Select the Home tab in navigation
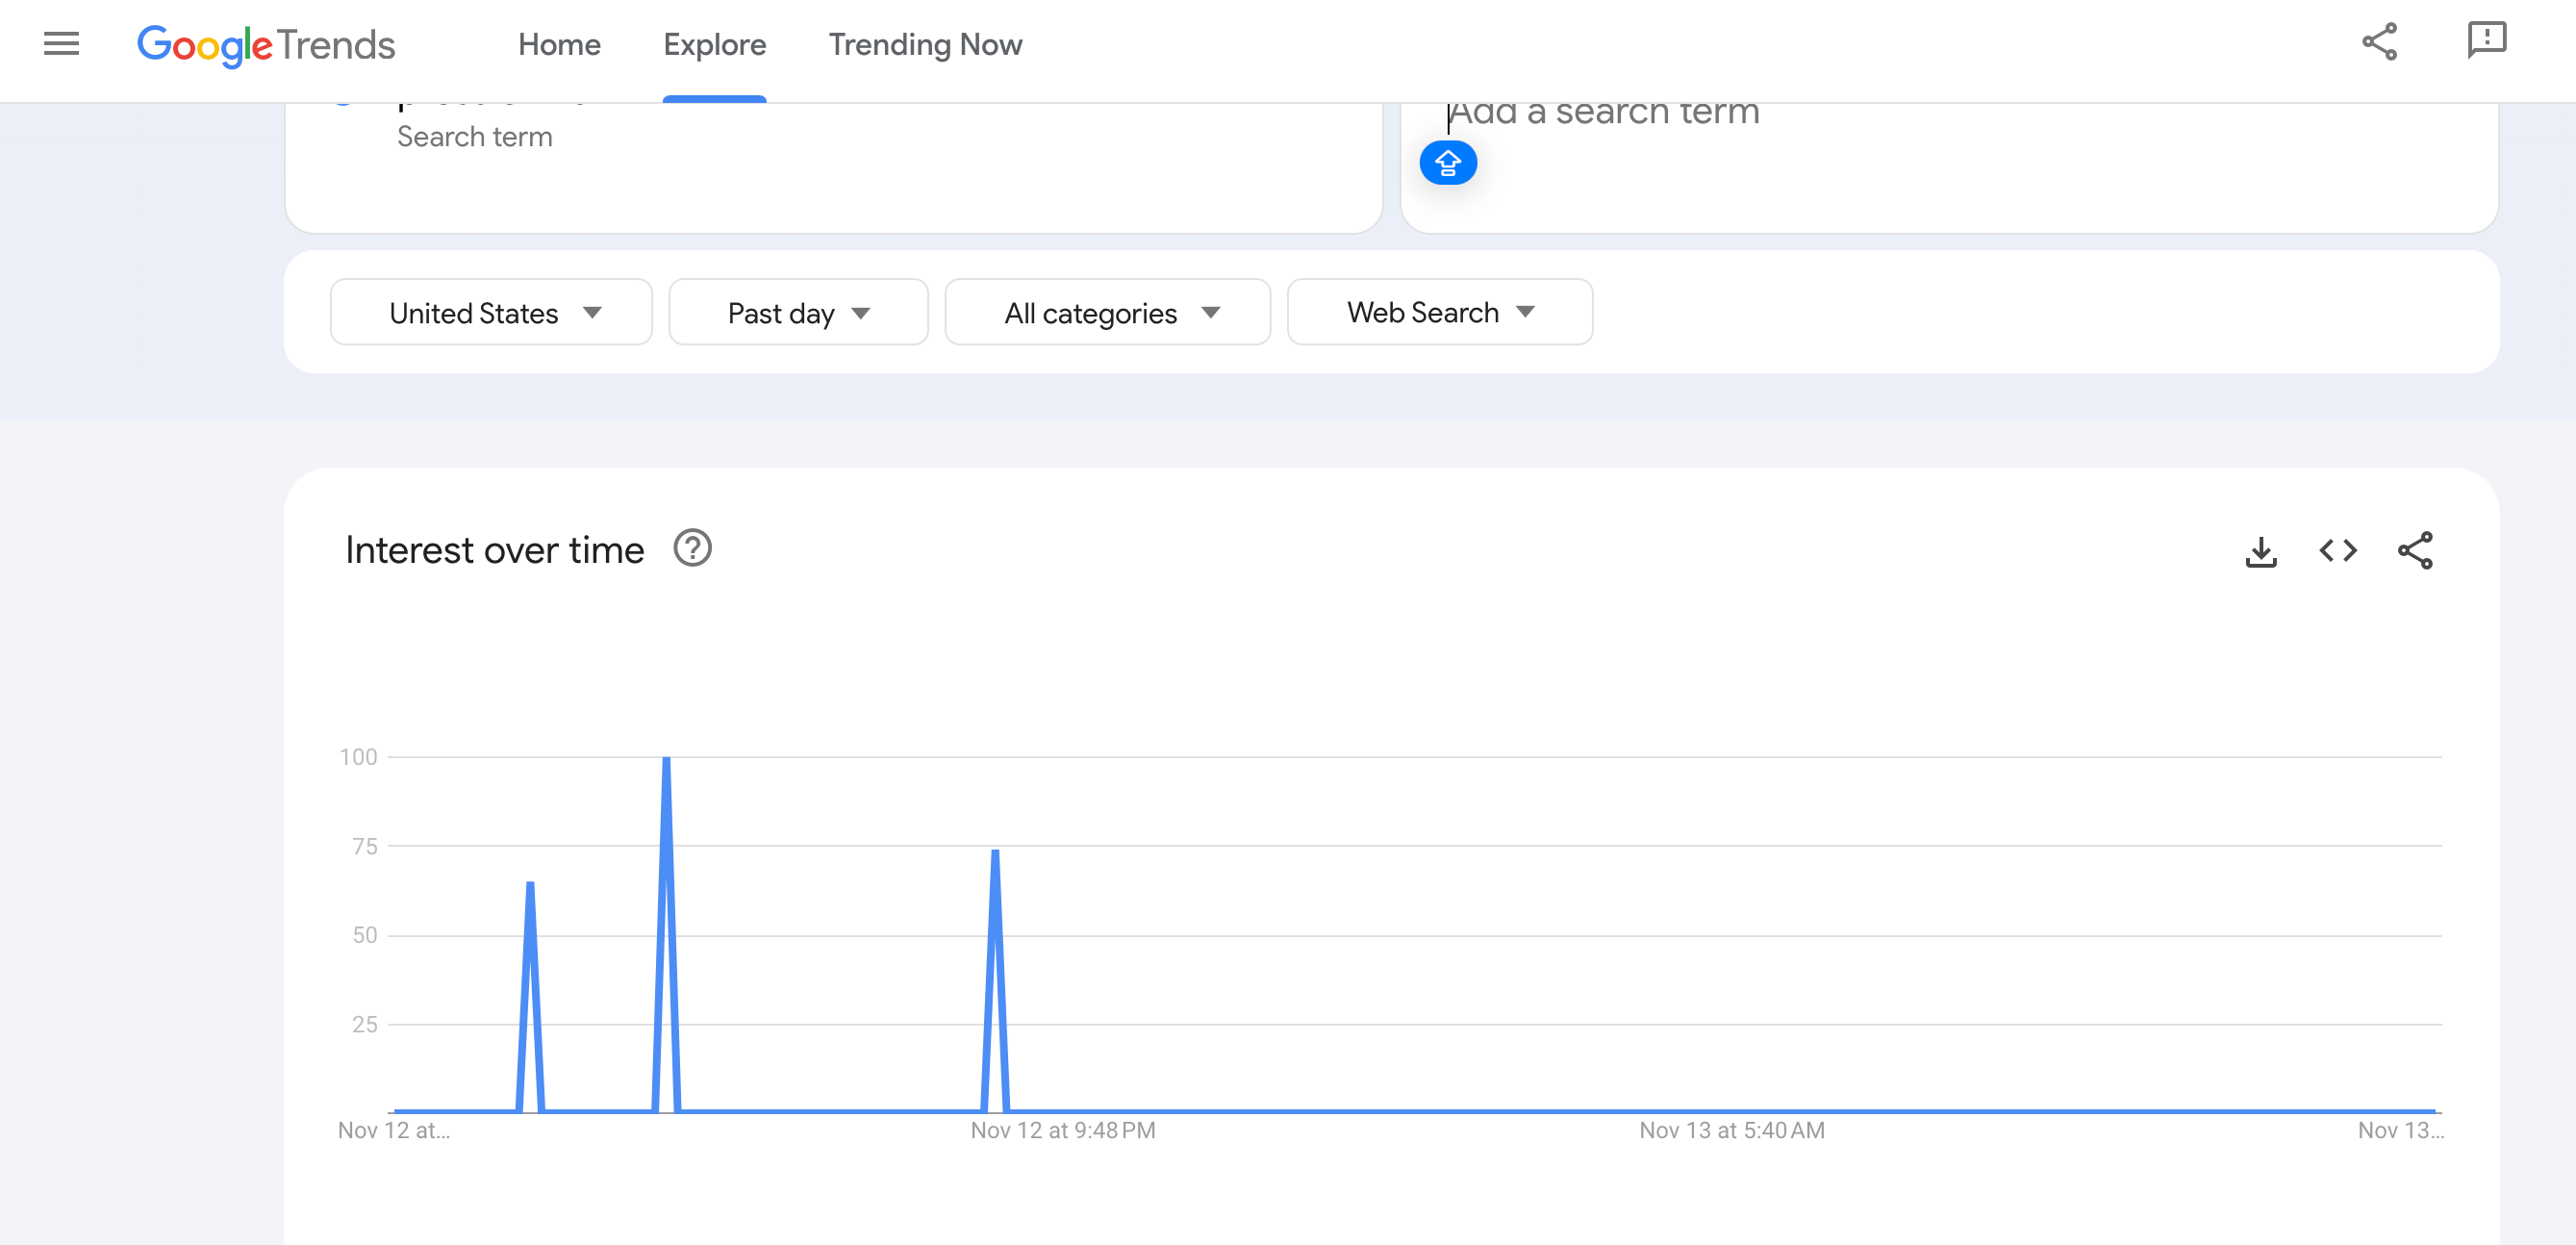 click(559, 44)
